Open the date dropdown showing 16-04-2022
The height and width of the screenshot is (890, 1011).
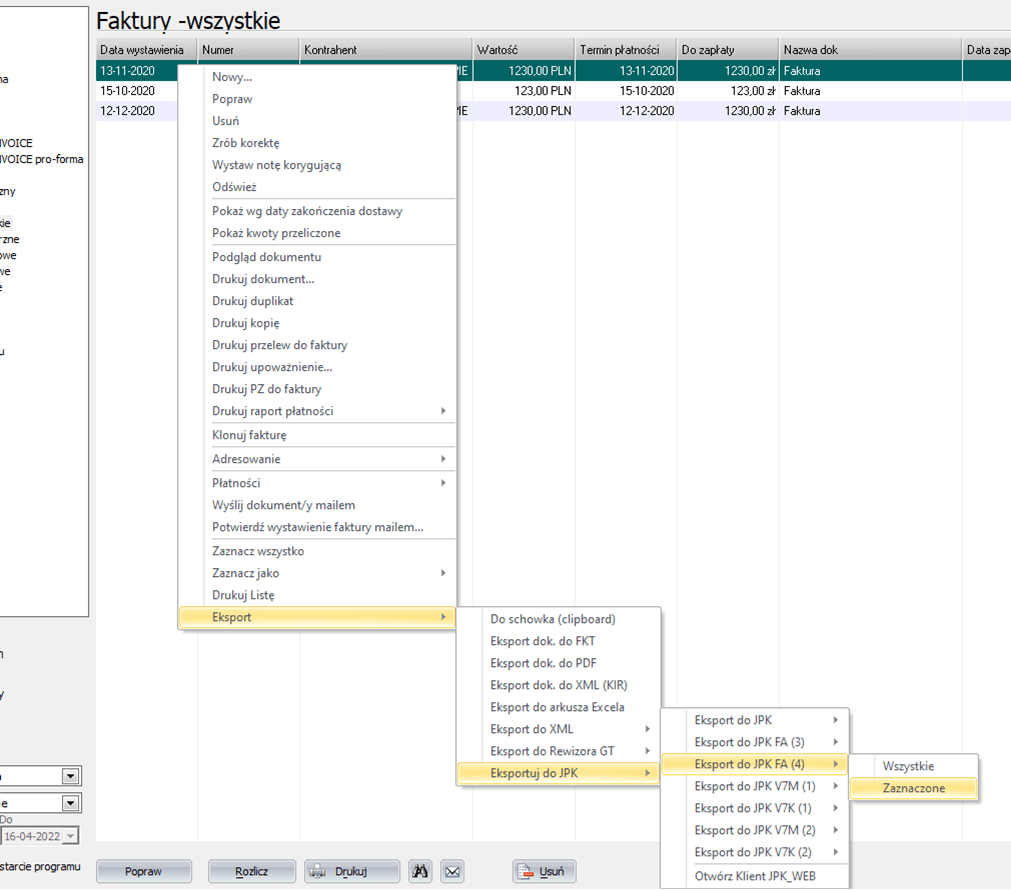70,836
